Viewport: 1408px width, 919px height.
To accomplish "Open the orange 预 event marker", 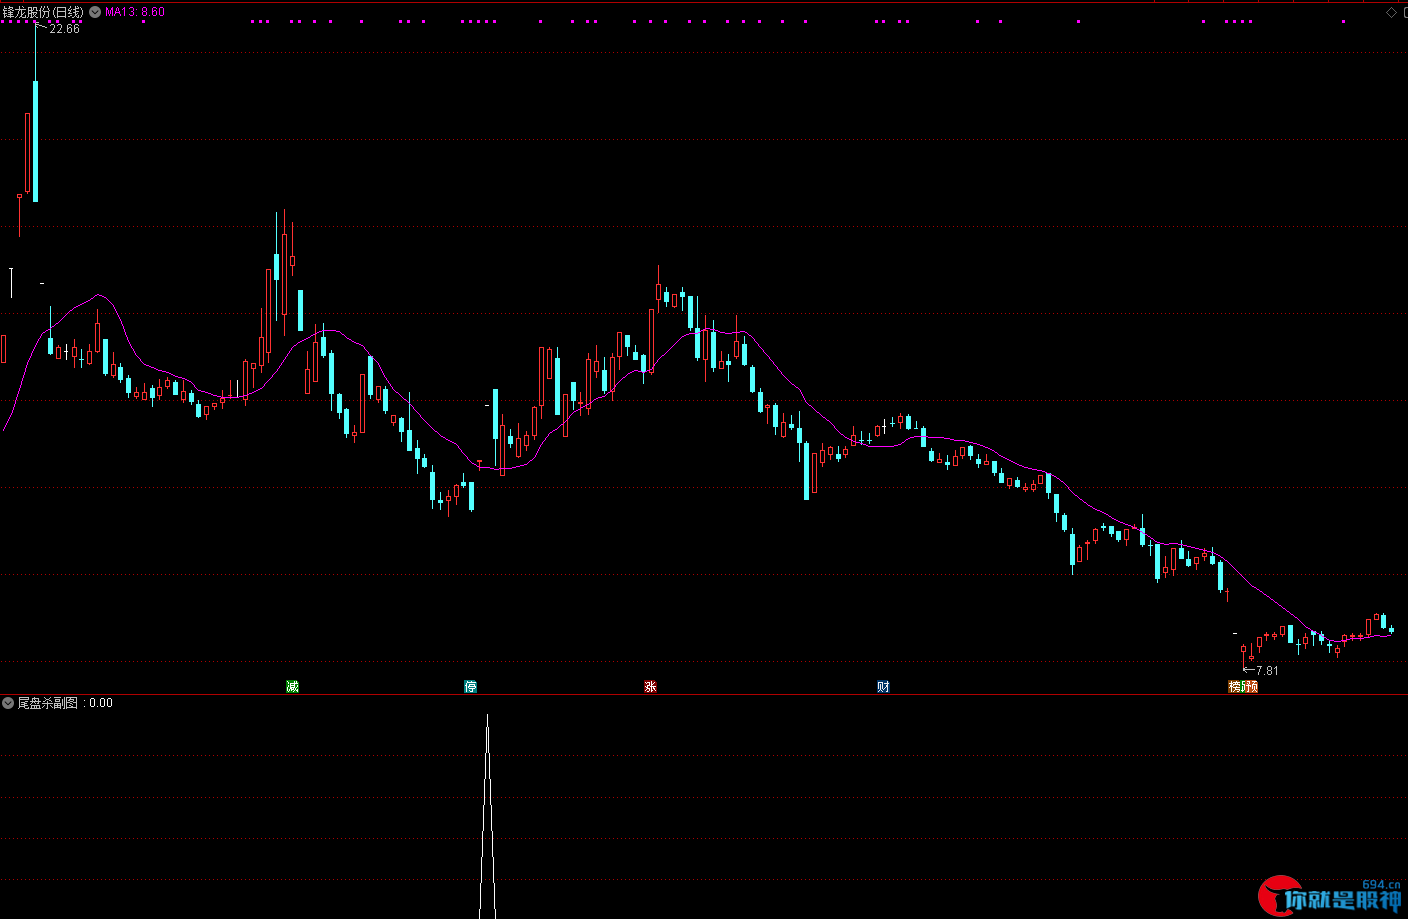I will (x=1250, y=686).
